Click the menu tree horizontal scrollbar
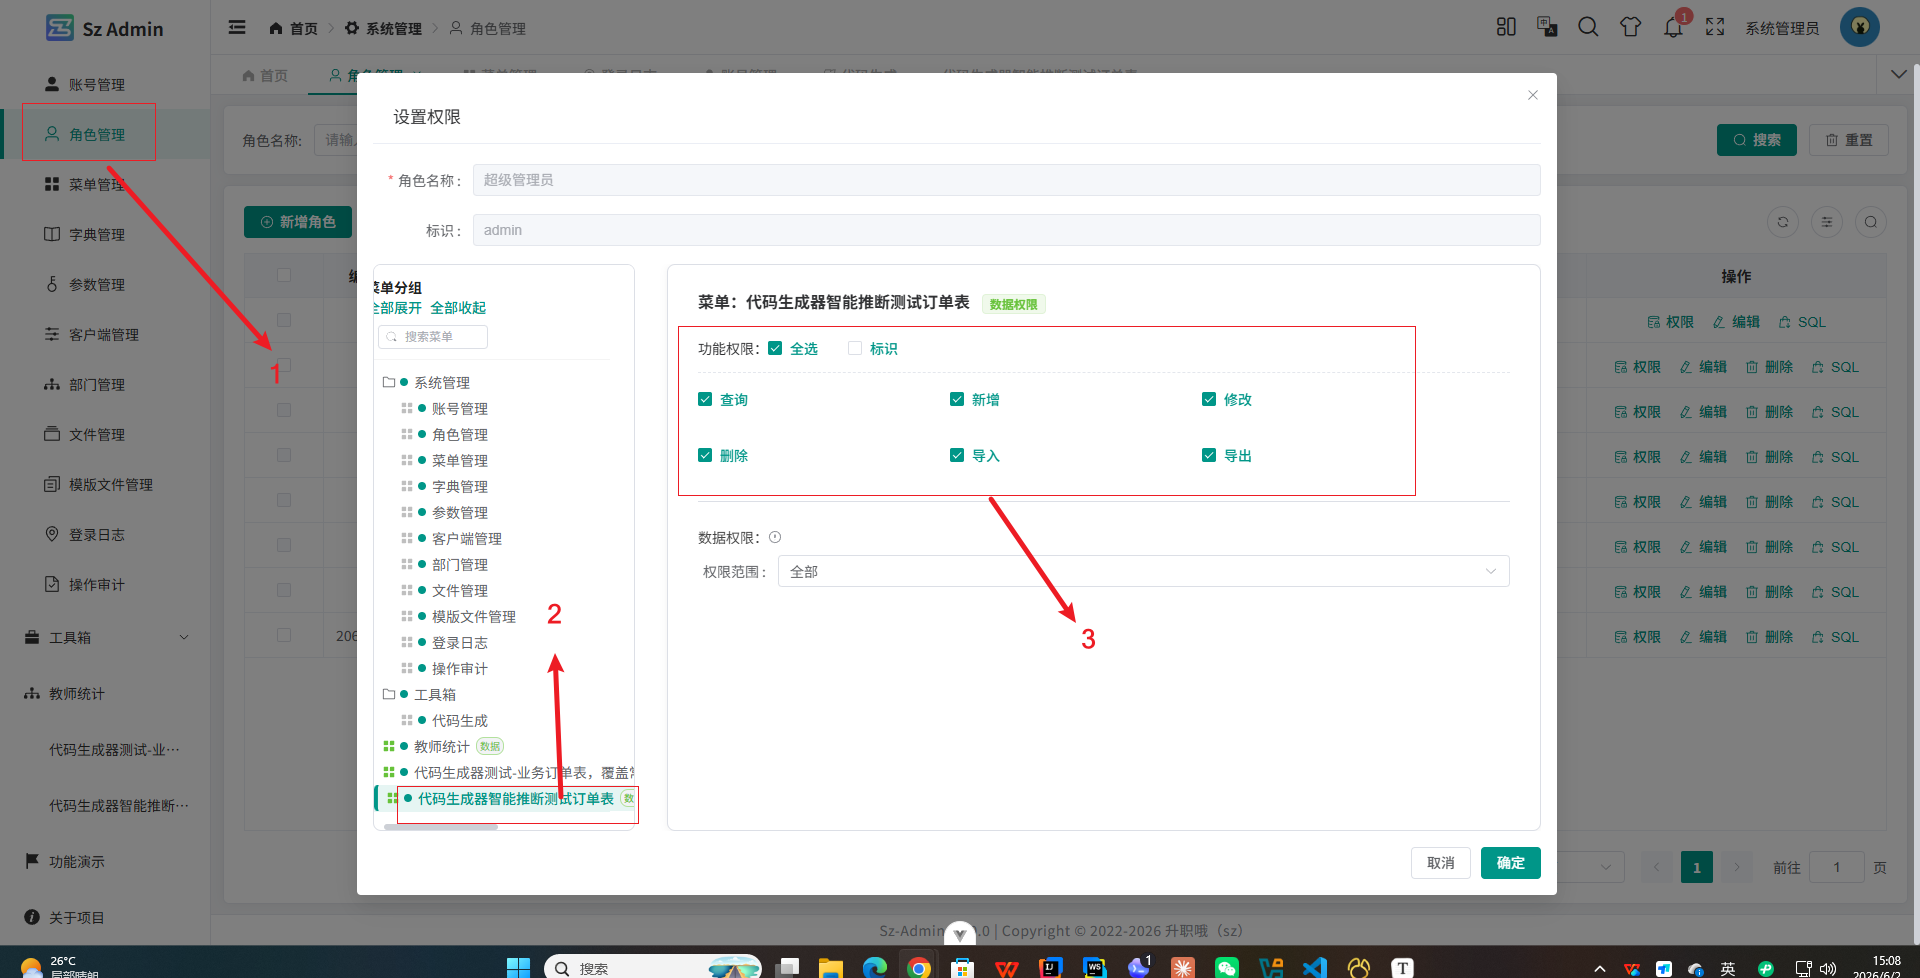The image size is (1920, 978). (x=441, y=827)
